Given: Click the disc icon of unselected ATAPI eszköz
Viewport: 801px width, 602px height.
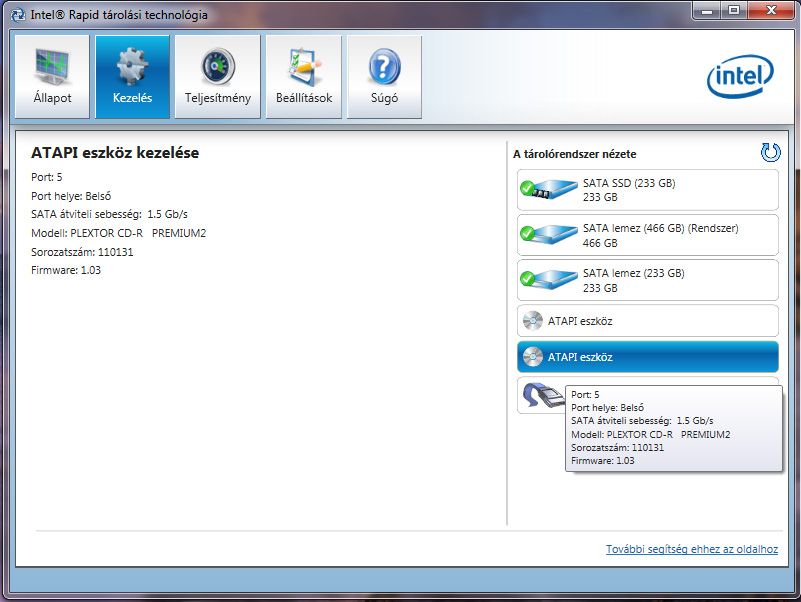Looking at the screenshot, I should point(533,321).
